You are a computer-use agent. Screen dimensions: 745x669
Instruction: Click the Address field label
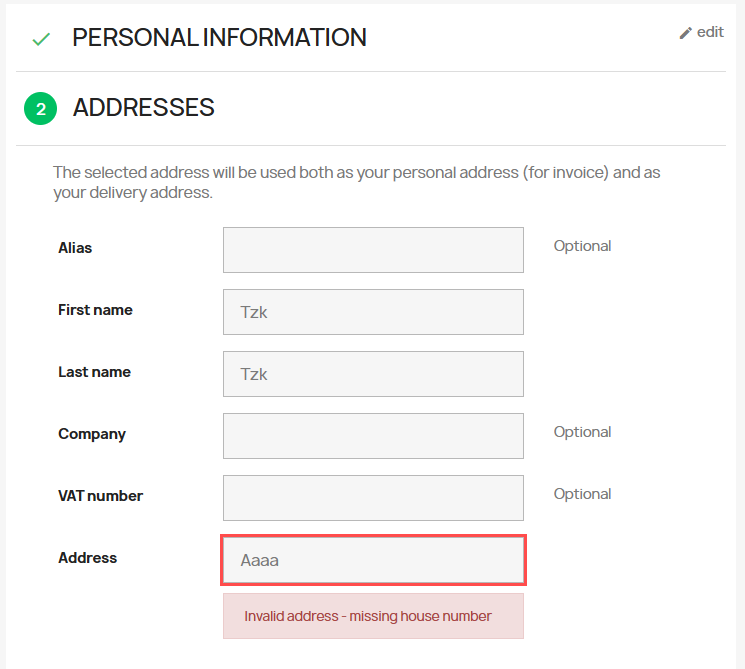click(88, 558)
